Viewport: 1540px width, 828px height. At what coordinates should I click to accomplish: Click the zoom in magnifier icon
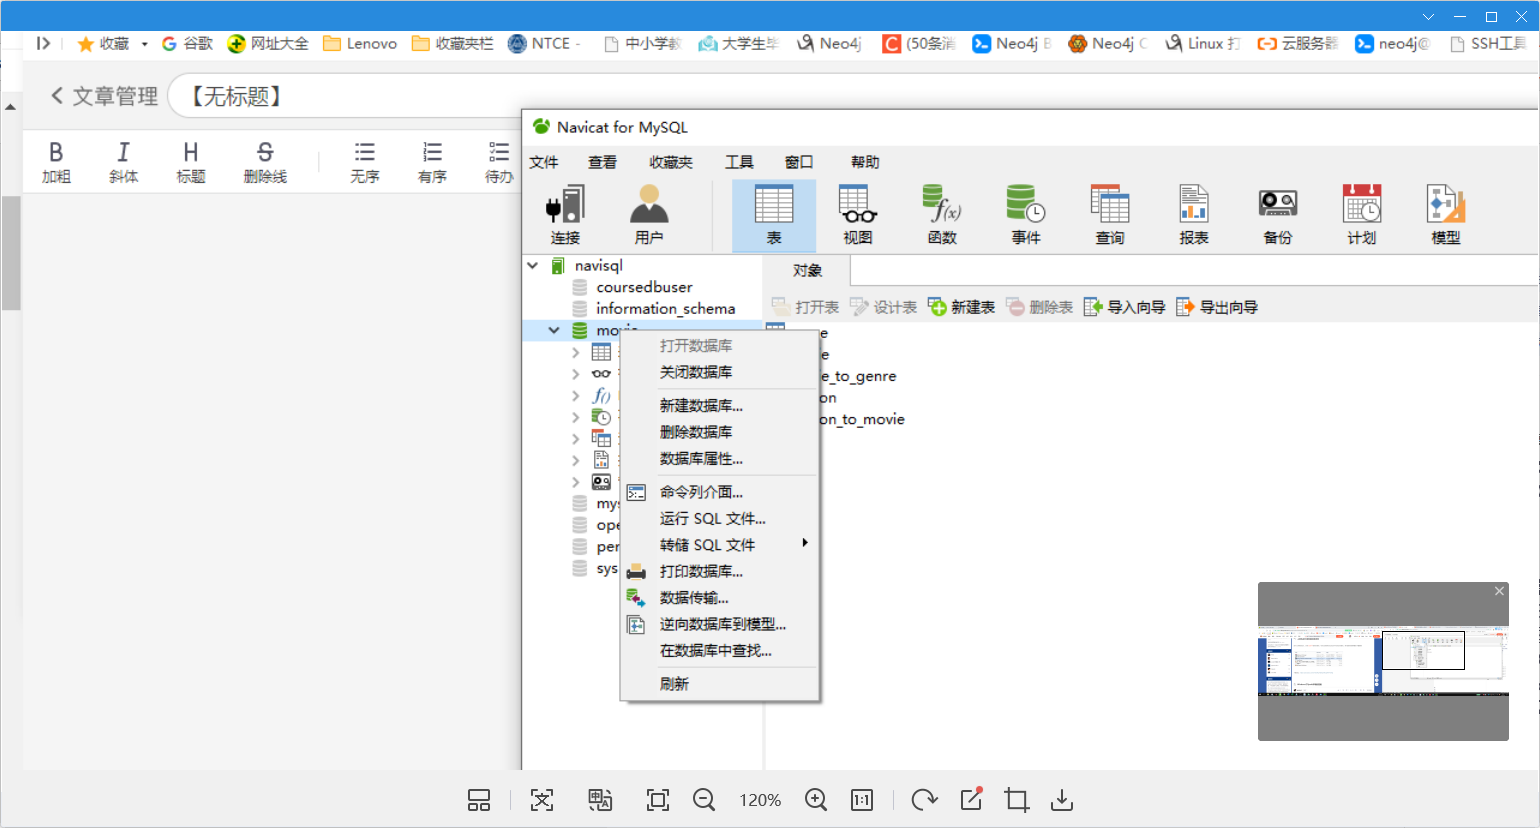point(816,800)
